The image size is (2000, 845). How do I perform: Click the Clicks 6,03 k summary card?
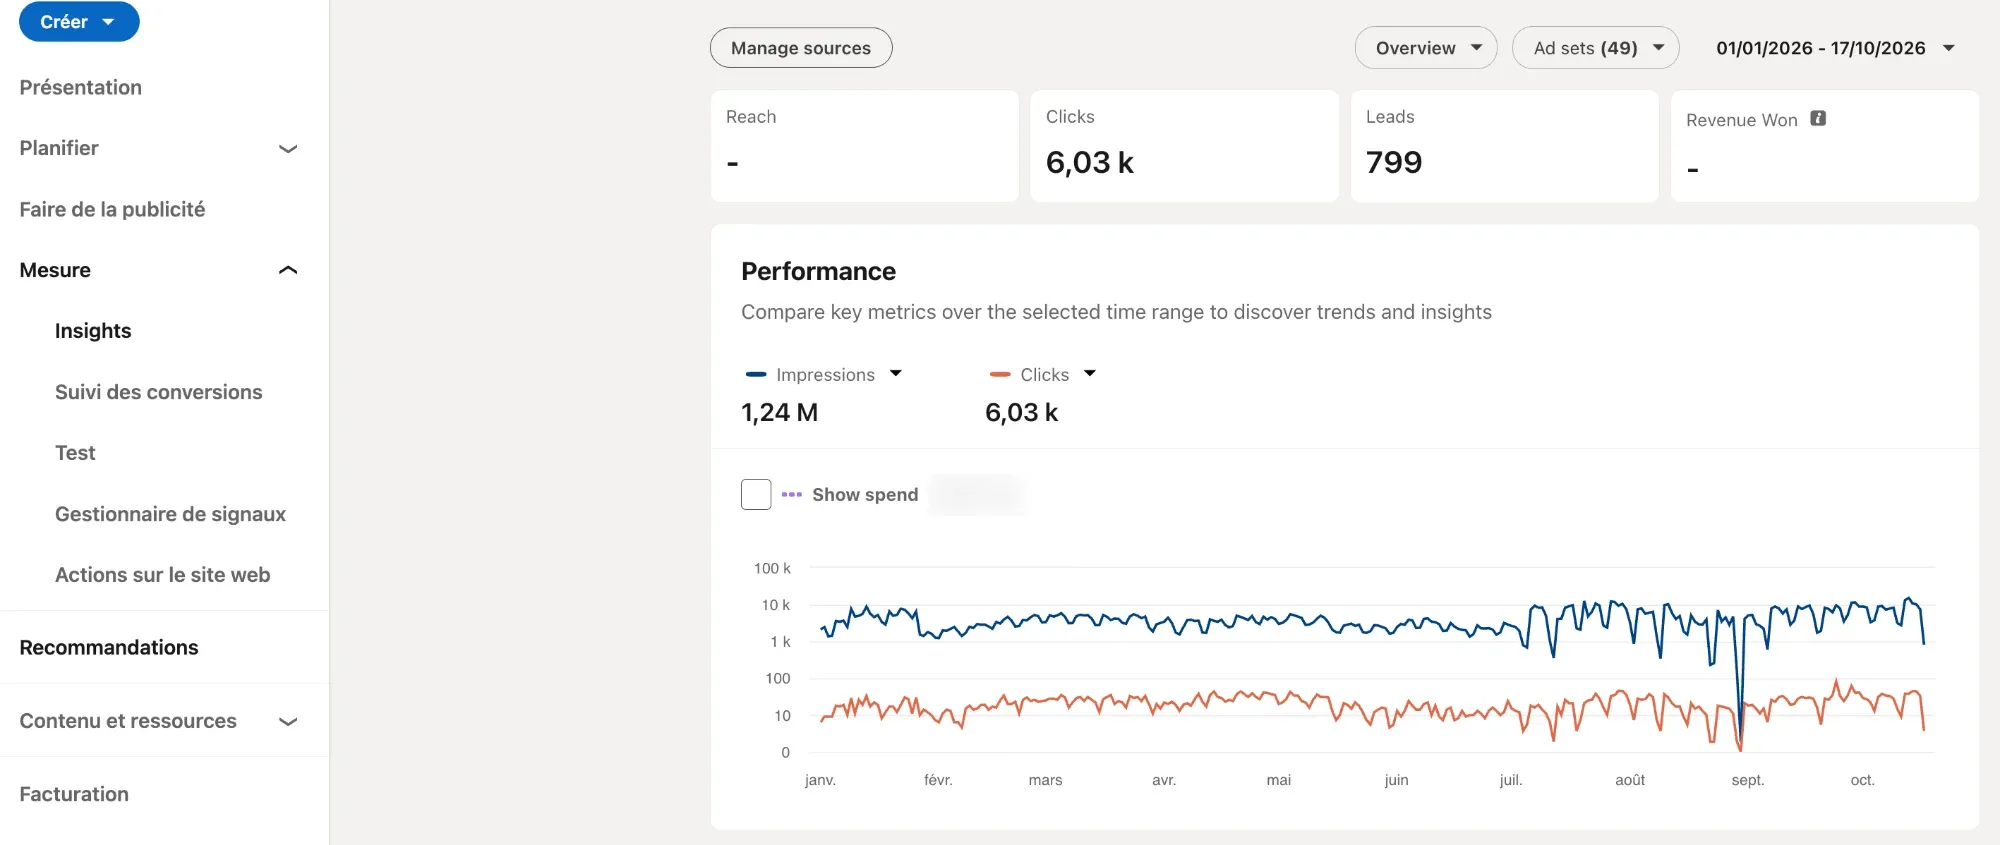pos(1185,146)
